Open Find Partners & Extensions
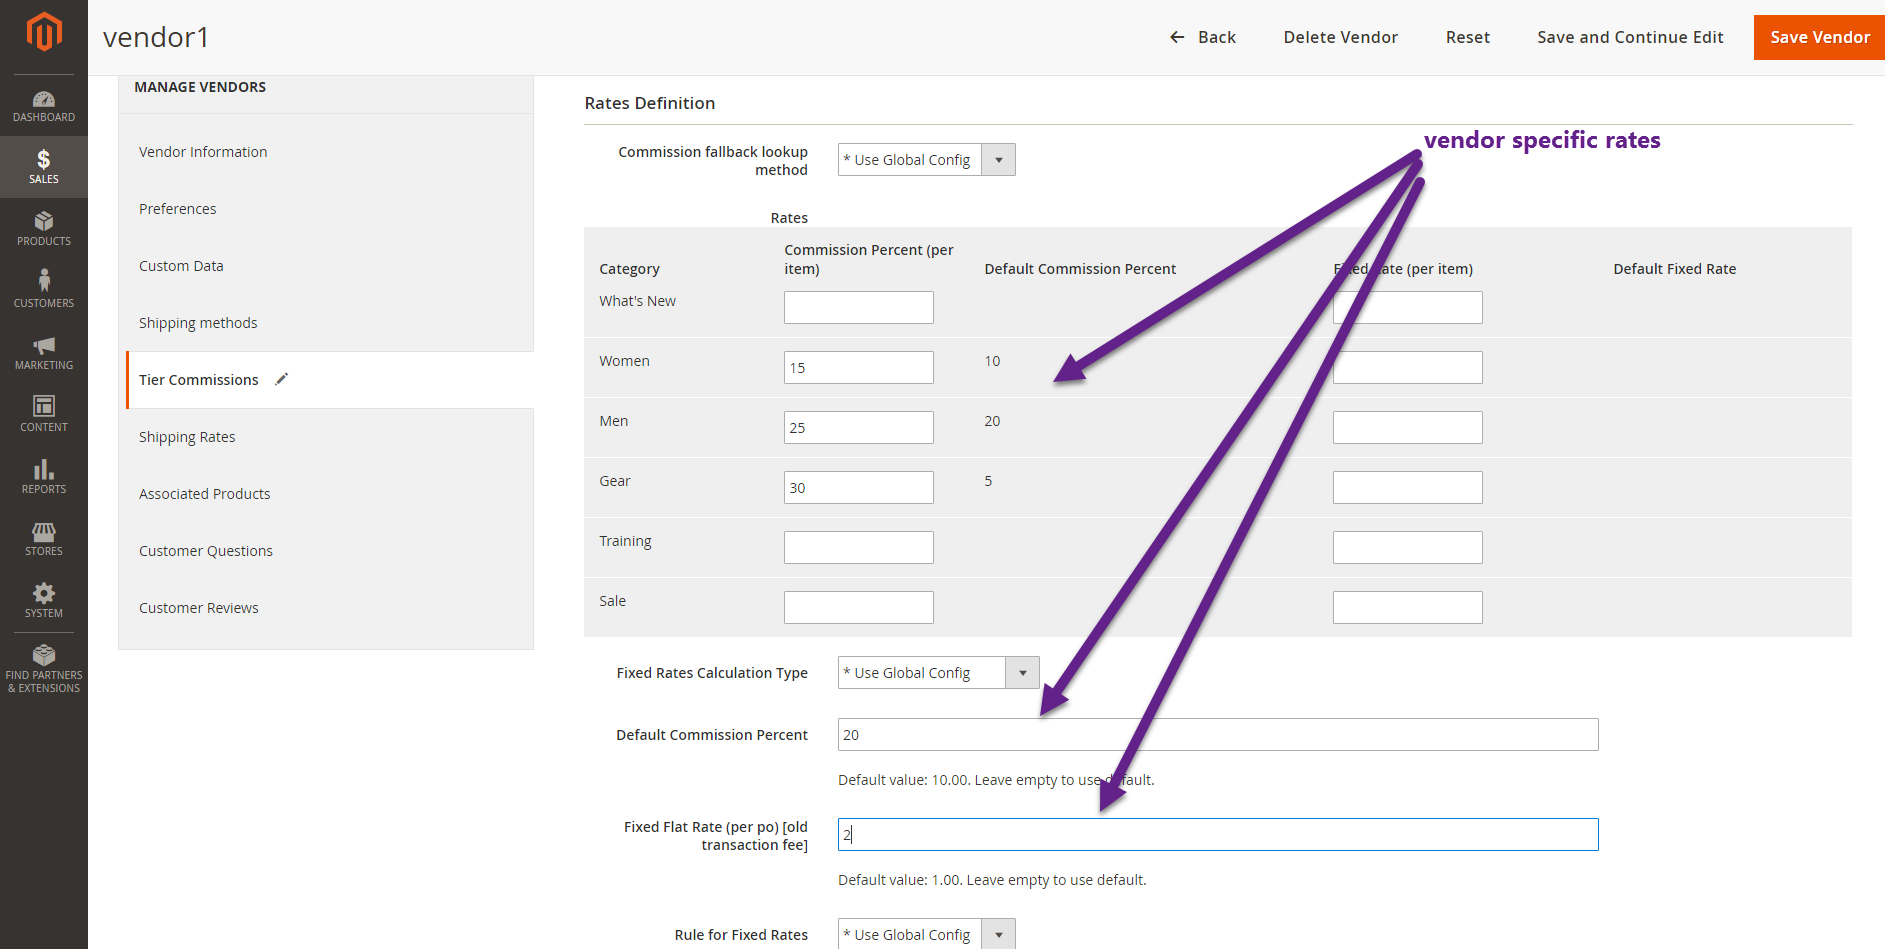 [44, 669]
